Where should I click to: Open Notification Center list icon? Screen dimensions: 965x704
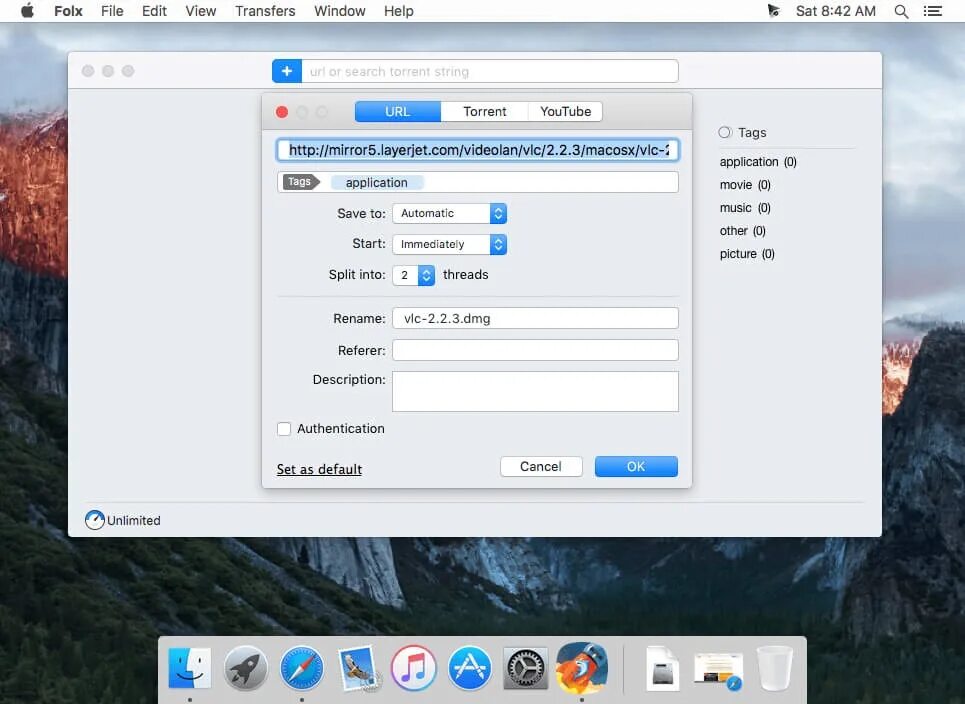coord(933,11)
